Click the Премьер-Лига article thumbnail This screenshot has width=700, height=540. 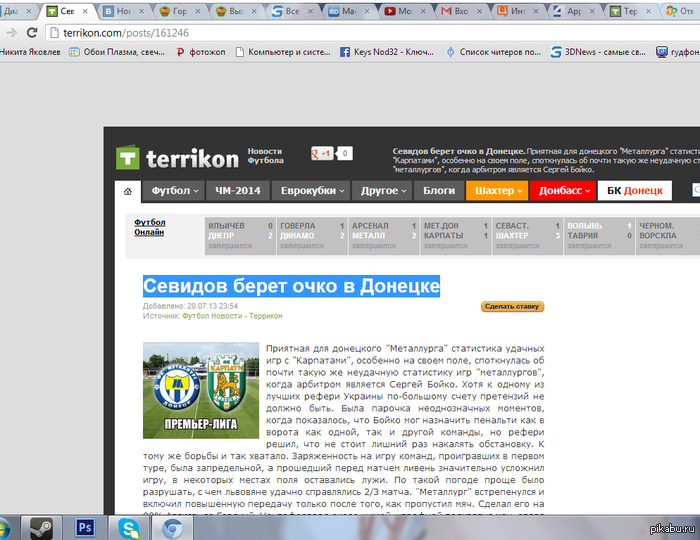click(x=200, y=390)
